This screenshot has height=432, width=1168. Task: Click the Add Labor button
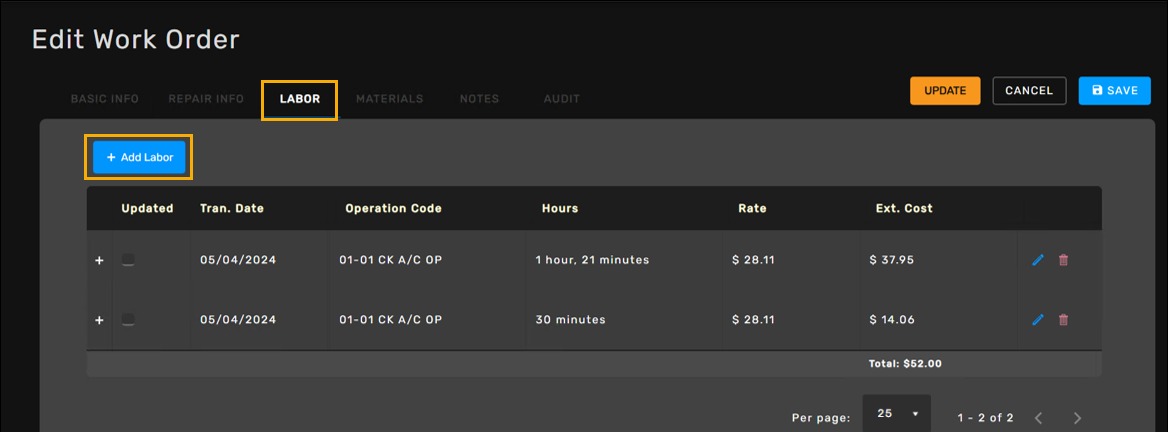click(140, 157)
